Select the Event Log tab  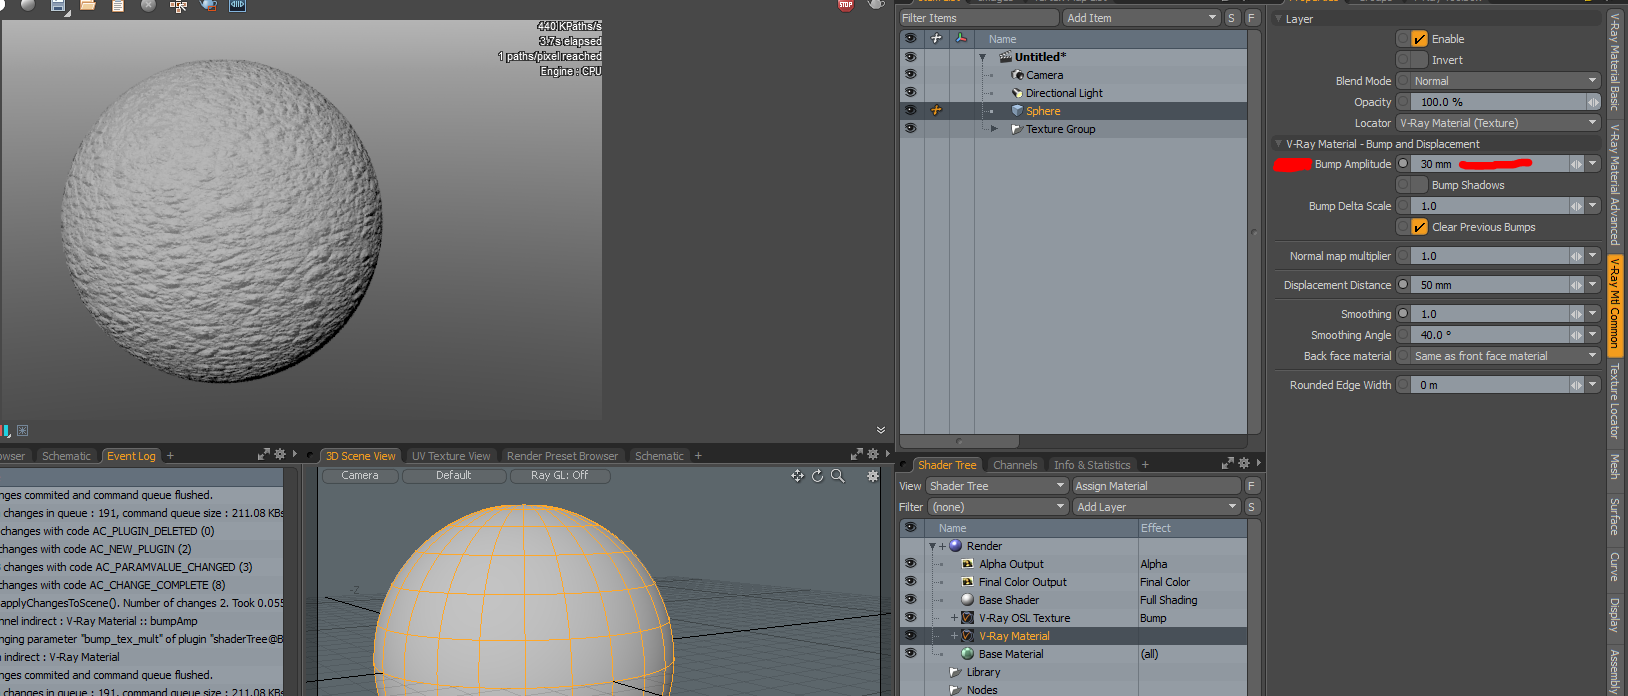coord(131,456)
